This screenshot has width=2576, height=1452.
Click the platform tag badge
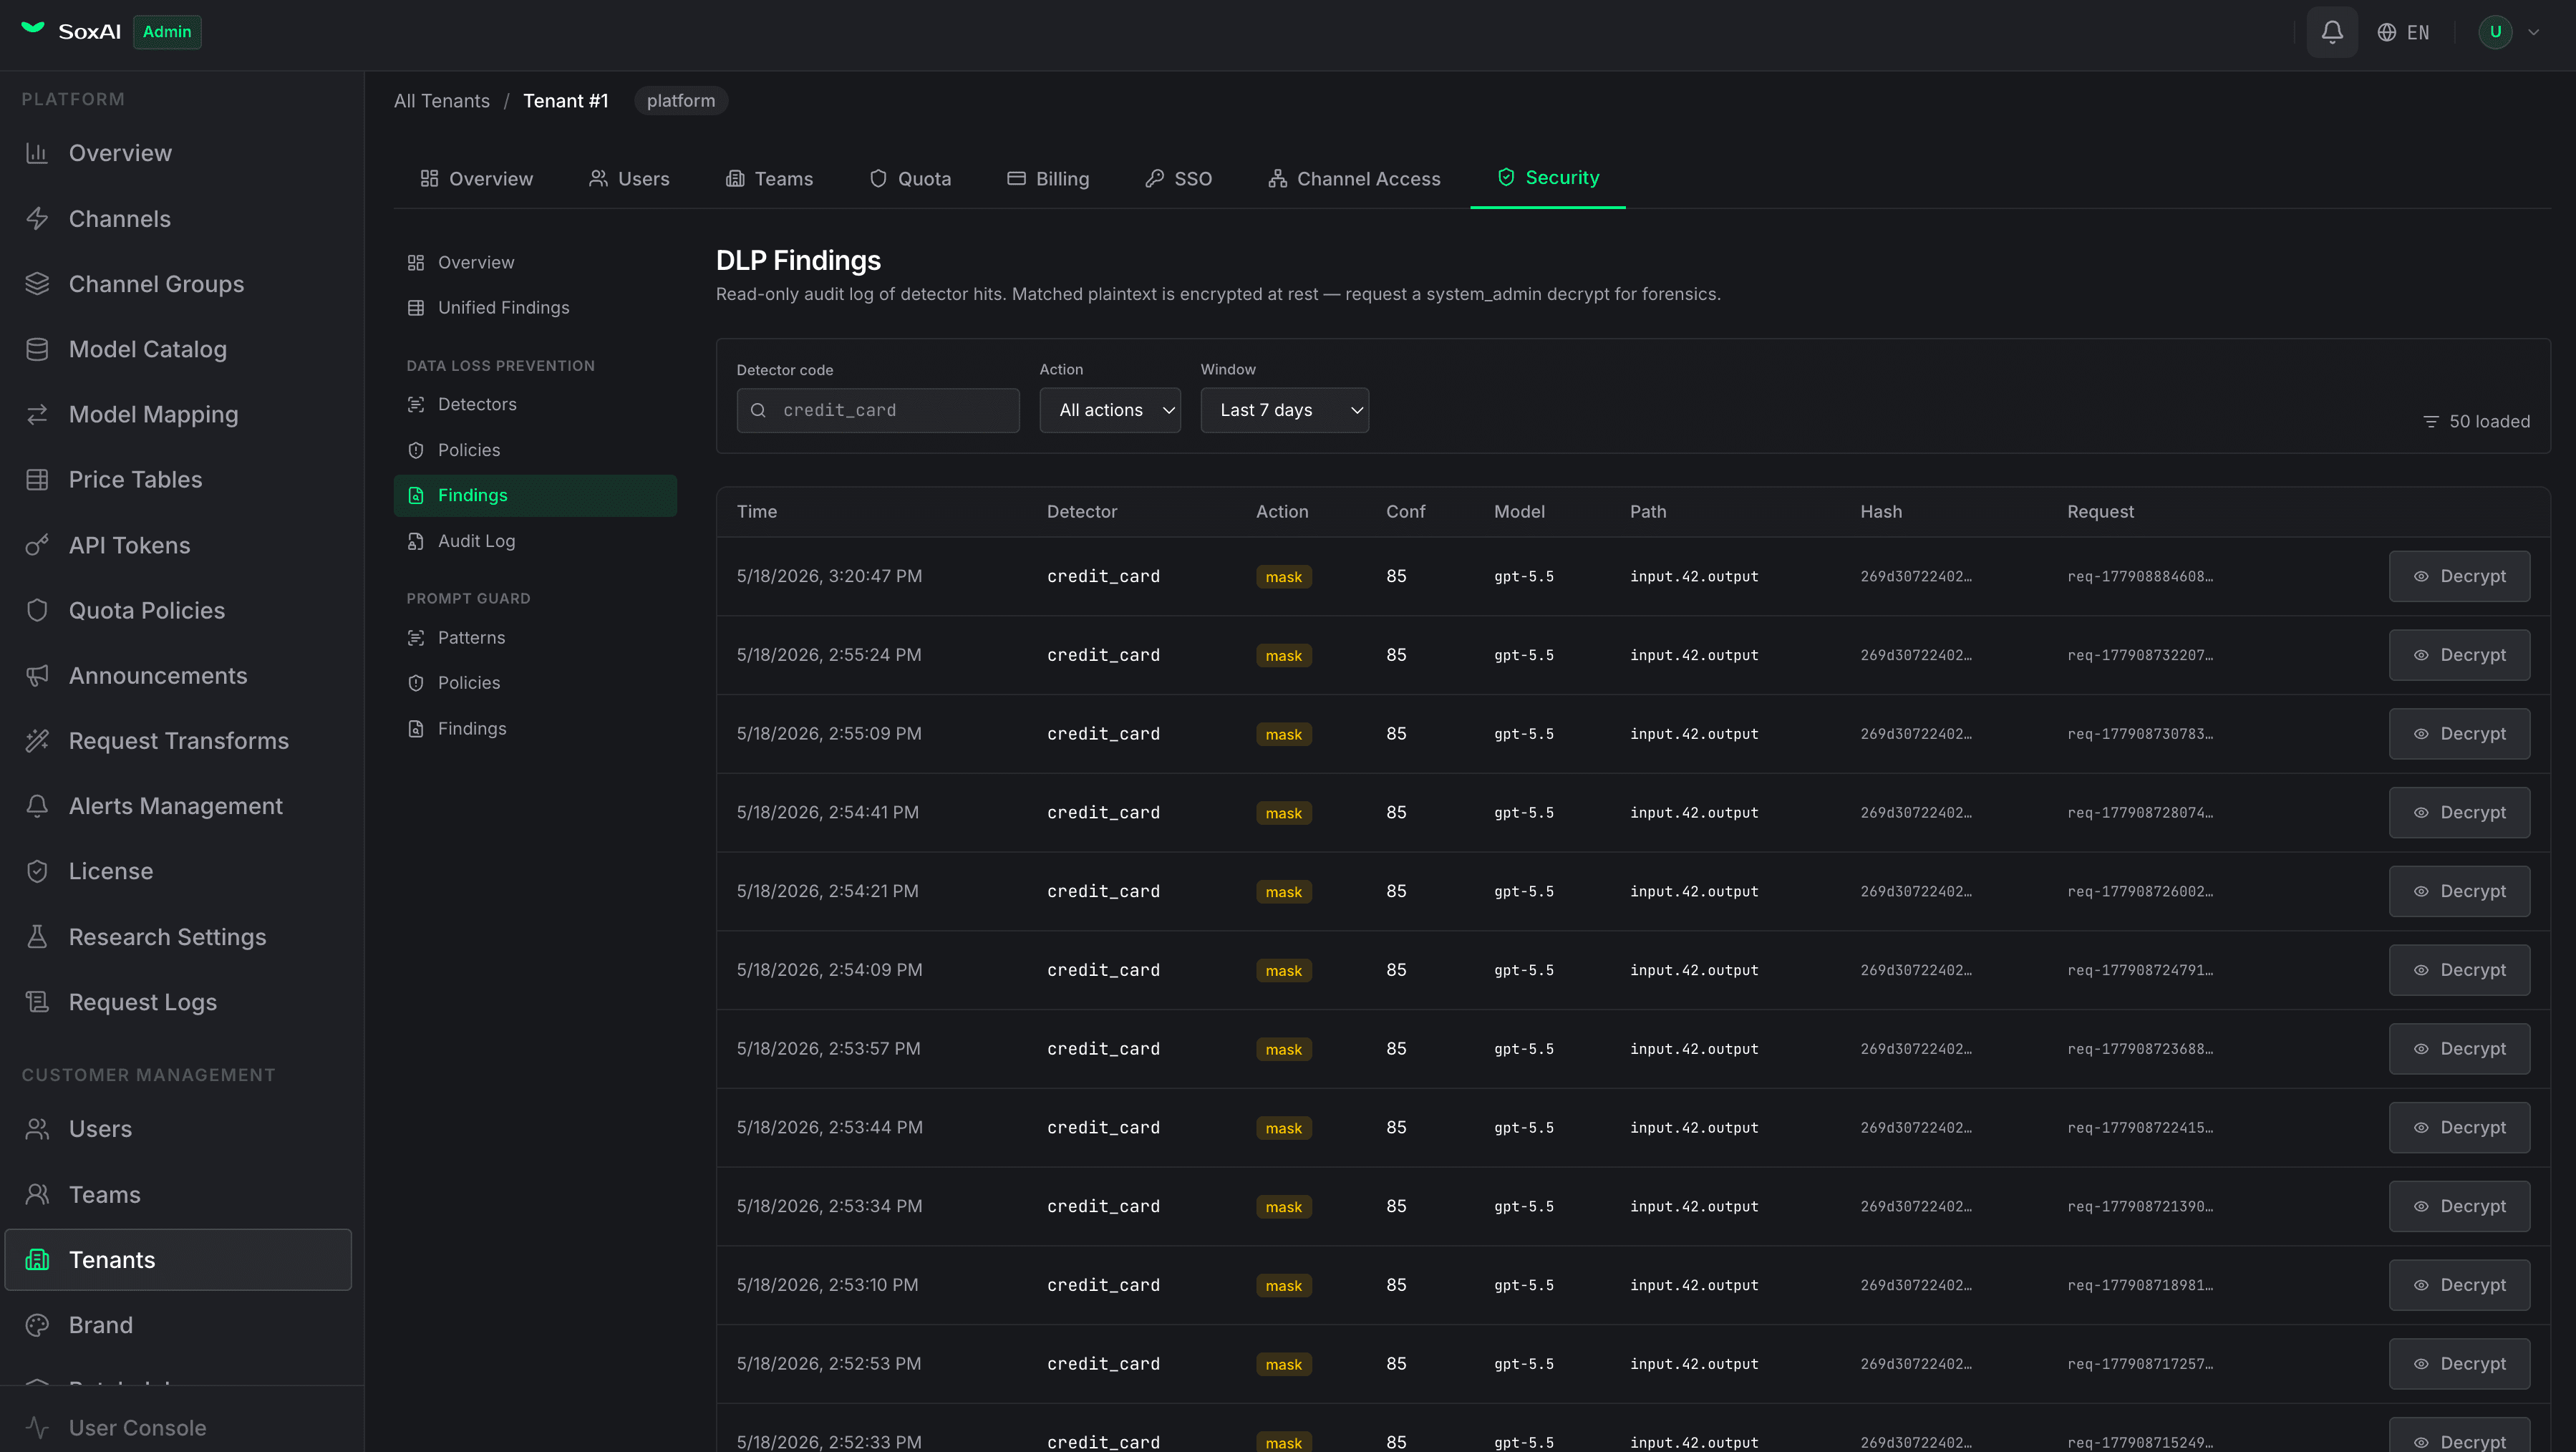[681, 101]
